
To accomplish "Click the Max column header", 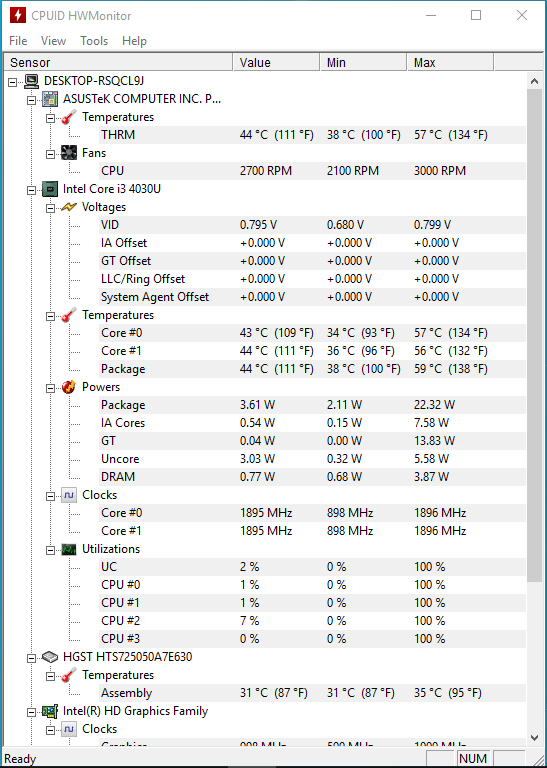I will coord(451,63).
